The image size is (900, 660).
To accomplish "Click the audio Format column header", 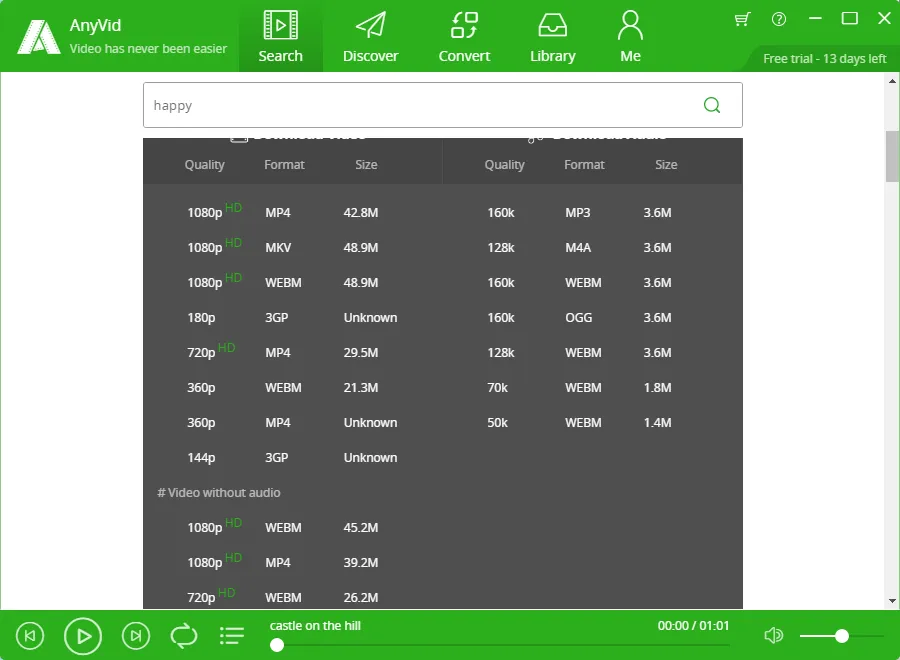I will [584, 165].
